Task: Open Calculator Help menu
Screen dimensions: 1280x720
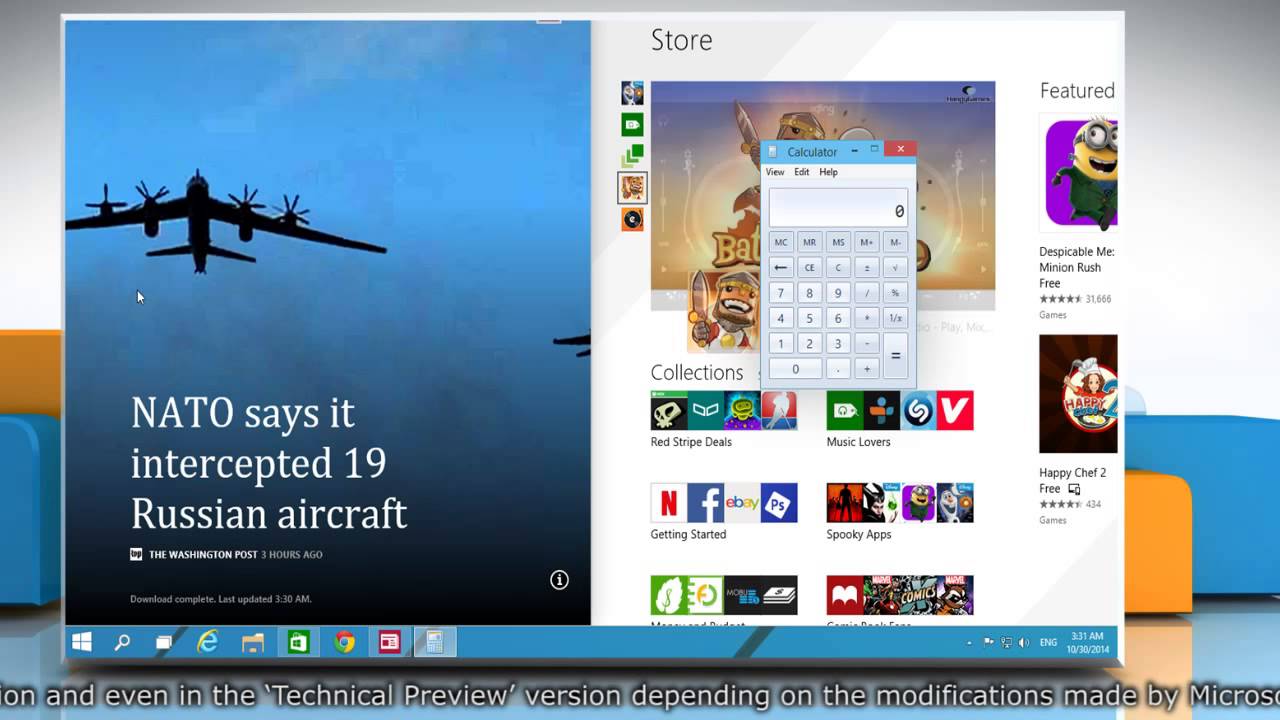Action: (x=828, y=172)
